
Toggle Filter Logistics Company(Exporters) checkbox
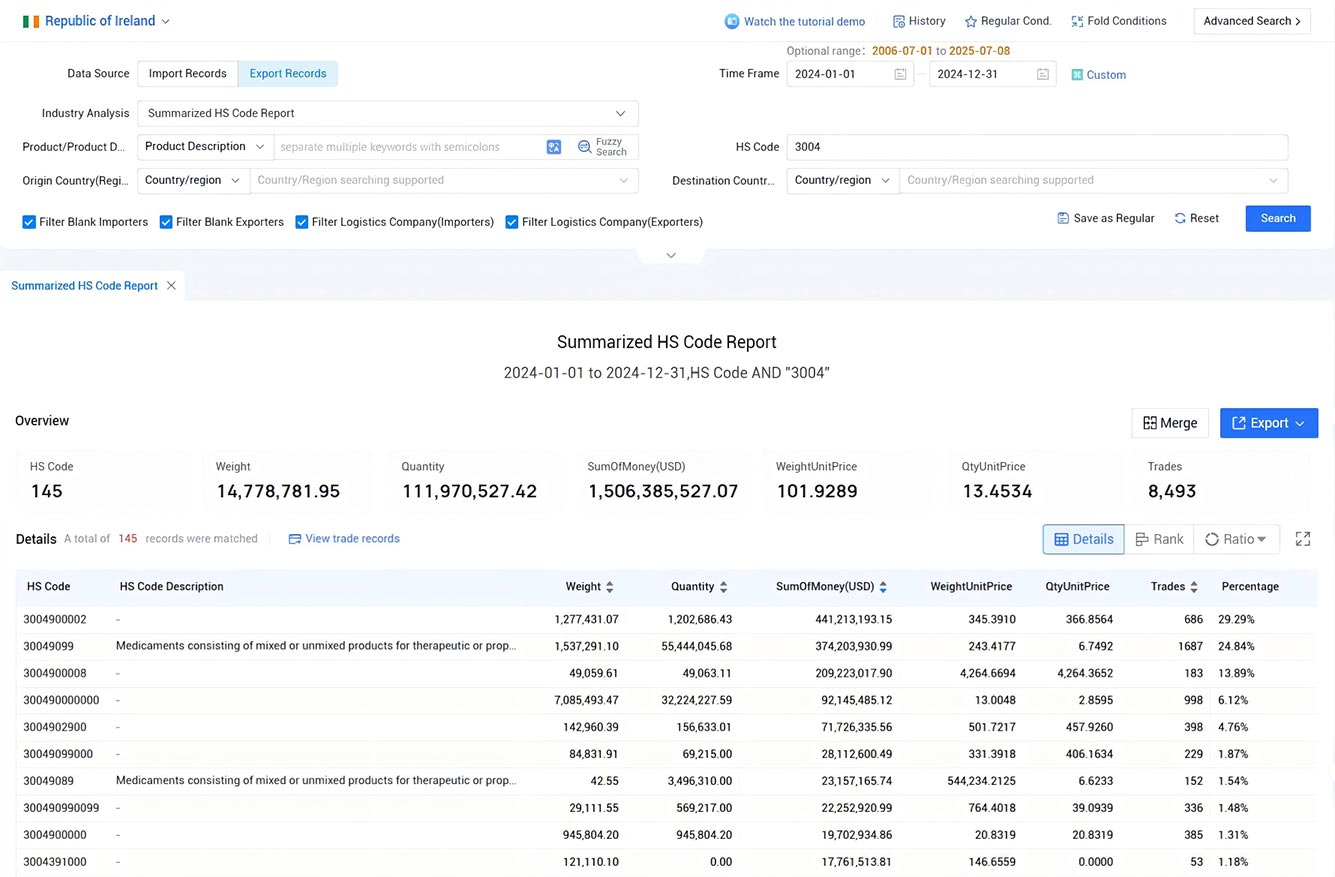tap(511, 222)
